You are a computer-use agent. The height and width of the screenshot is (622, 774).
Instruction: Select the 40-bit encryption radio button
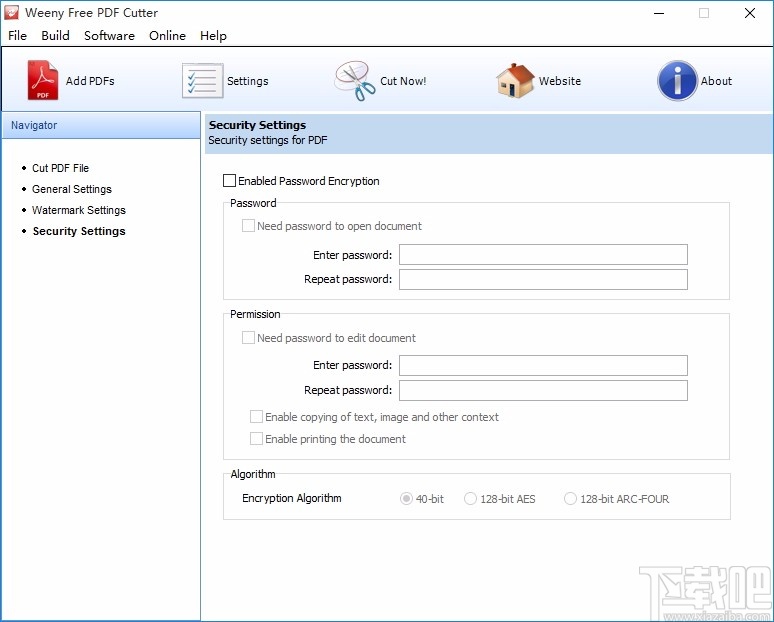click(x=406, y=499)
